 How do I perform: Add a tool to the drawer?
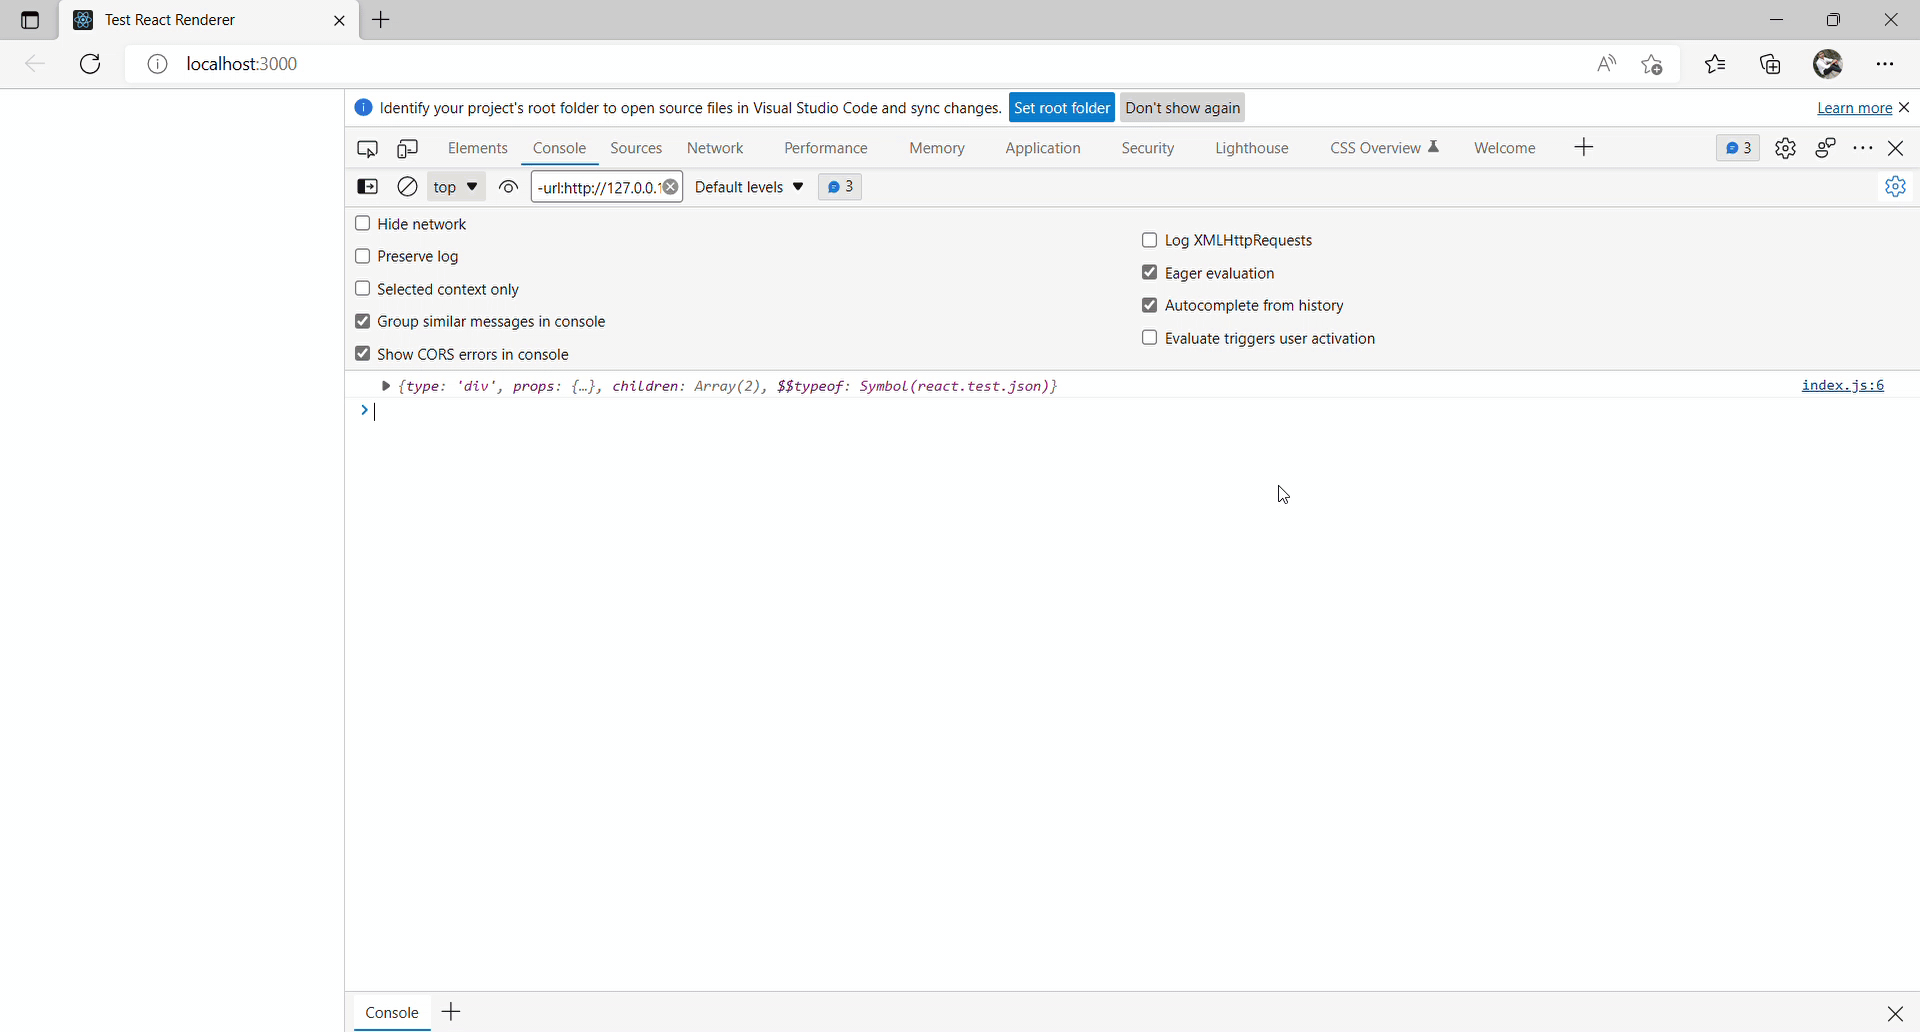(452, 1012)
